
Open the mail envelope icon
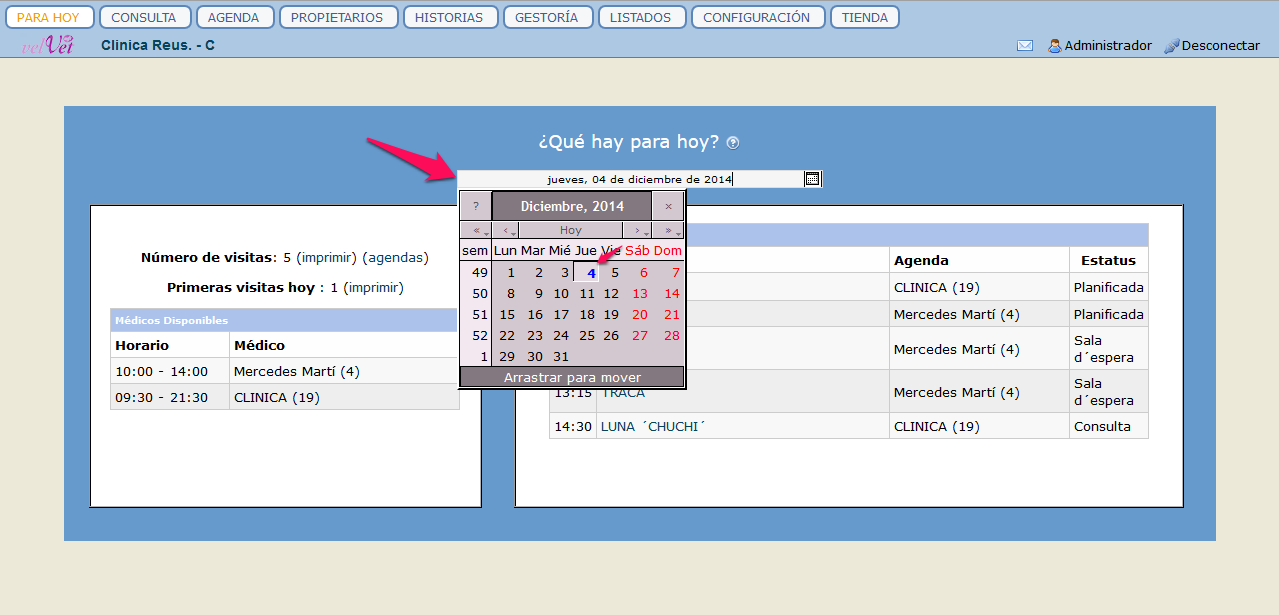pos(1025,45)
